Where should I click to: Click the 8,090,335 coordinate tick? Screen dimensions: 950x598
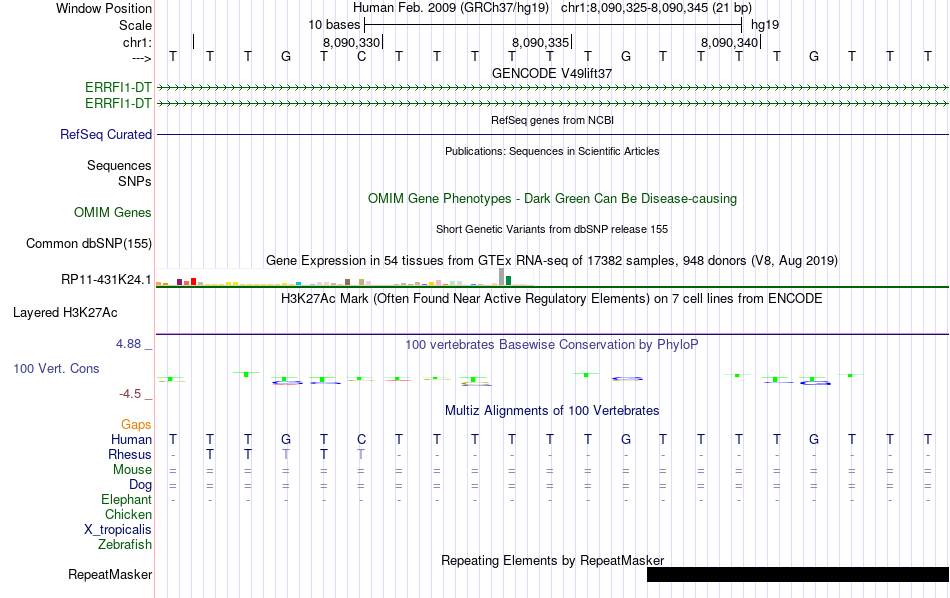click(541, 42)
